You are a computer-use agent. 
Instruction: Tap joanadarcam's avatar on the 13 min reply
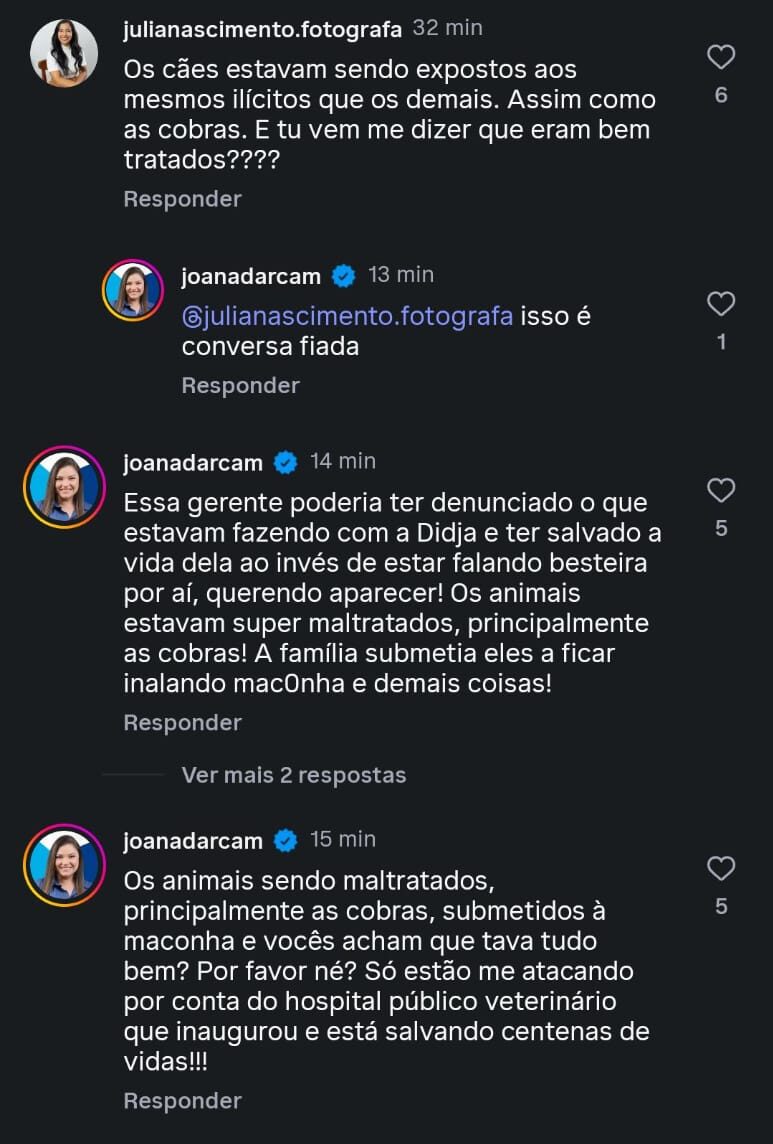coord(133,290)
